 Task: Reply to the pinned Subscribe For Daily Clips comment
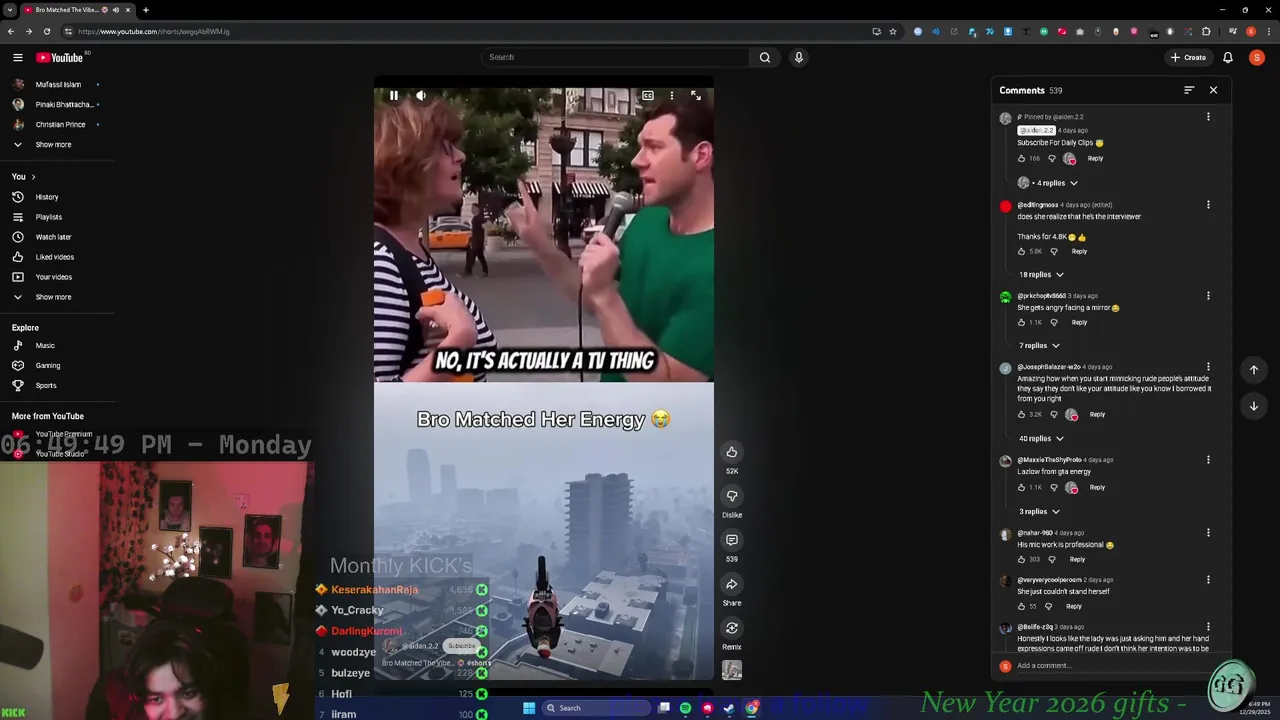point(1095,159)
